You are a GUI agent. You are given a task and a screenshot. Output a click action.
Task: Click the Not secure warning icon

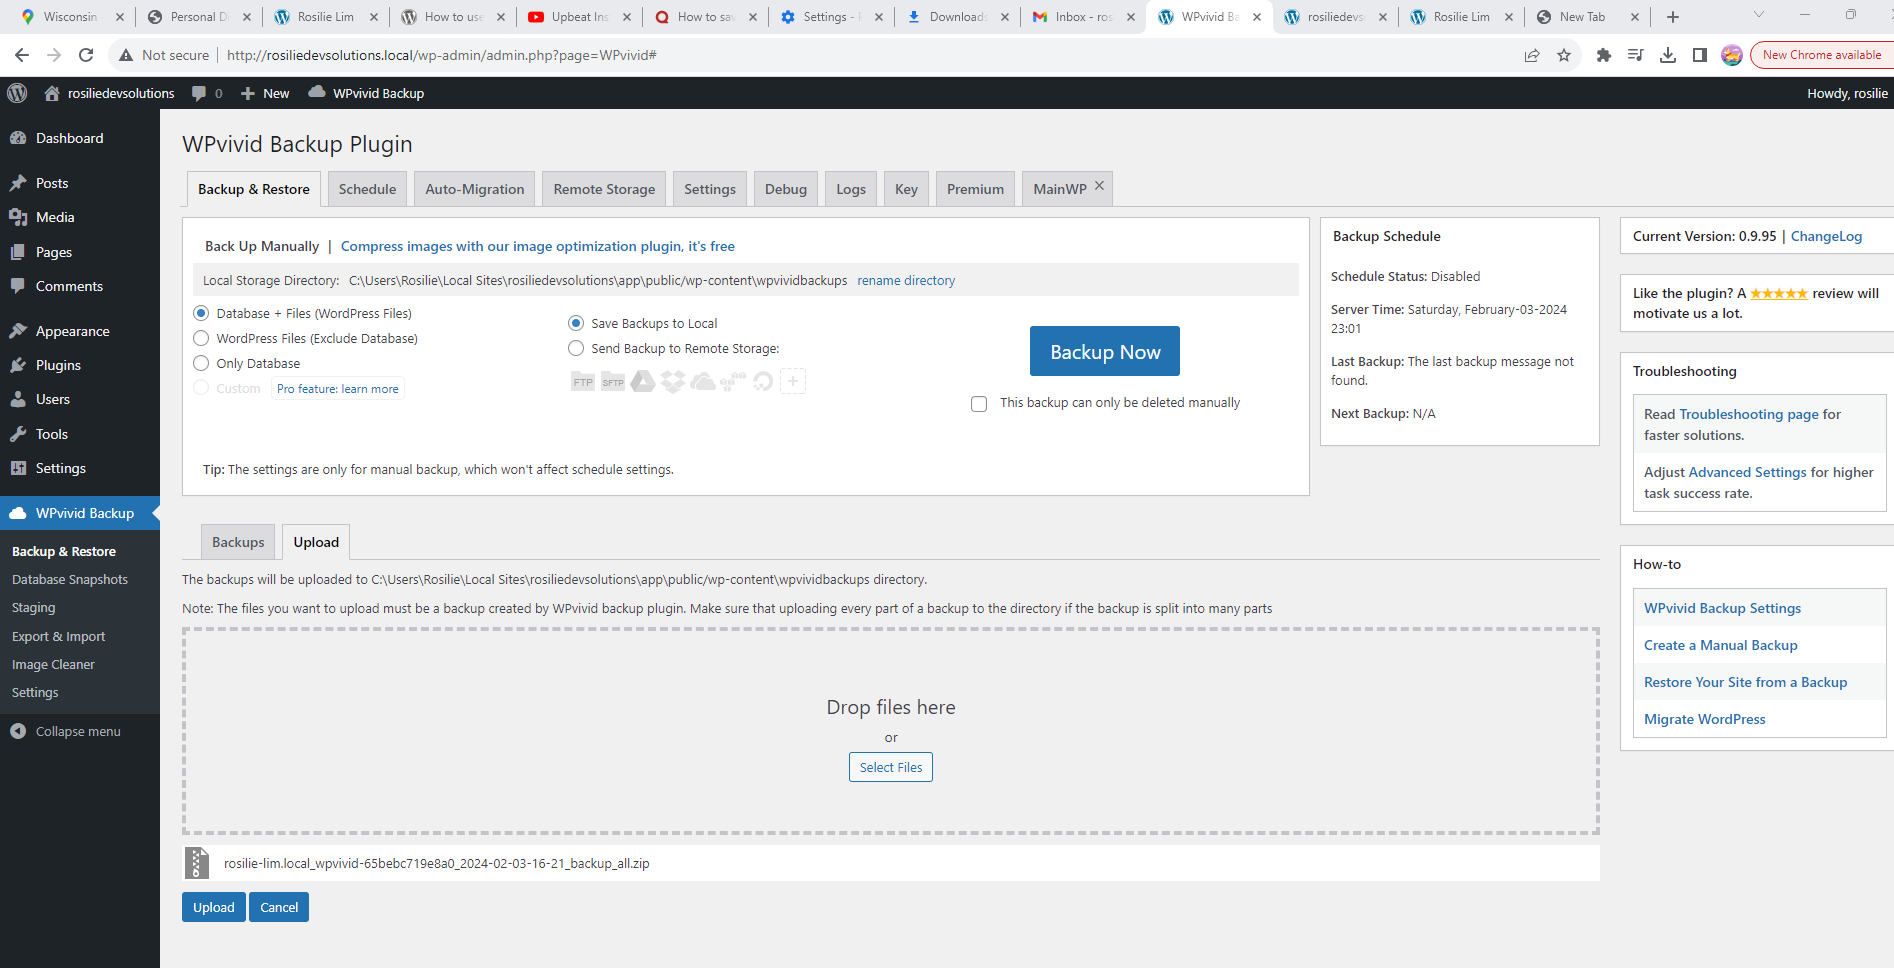tap(126, 55)
